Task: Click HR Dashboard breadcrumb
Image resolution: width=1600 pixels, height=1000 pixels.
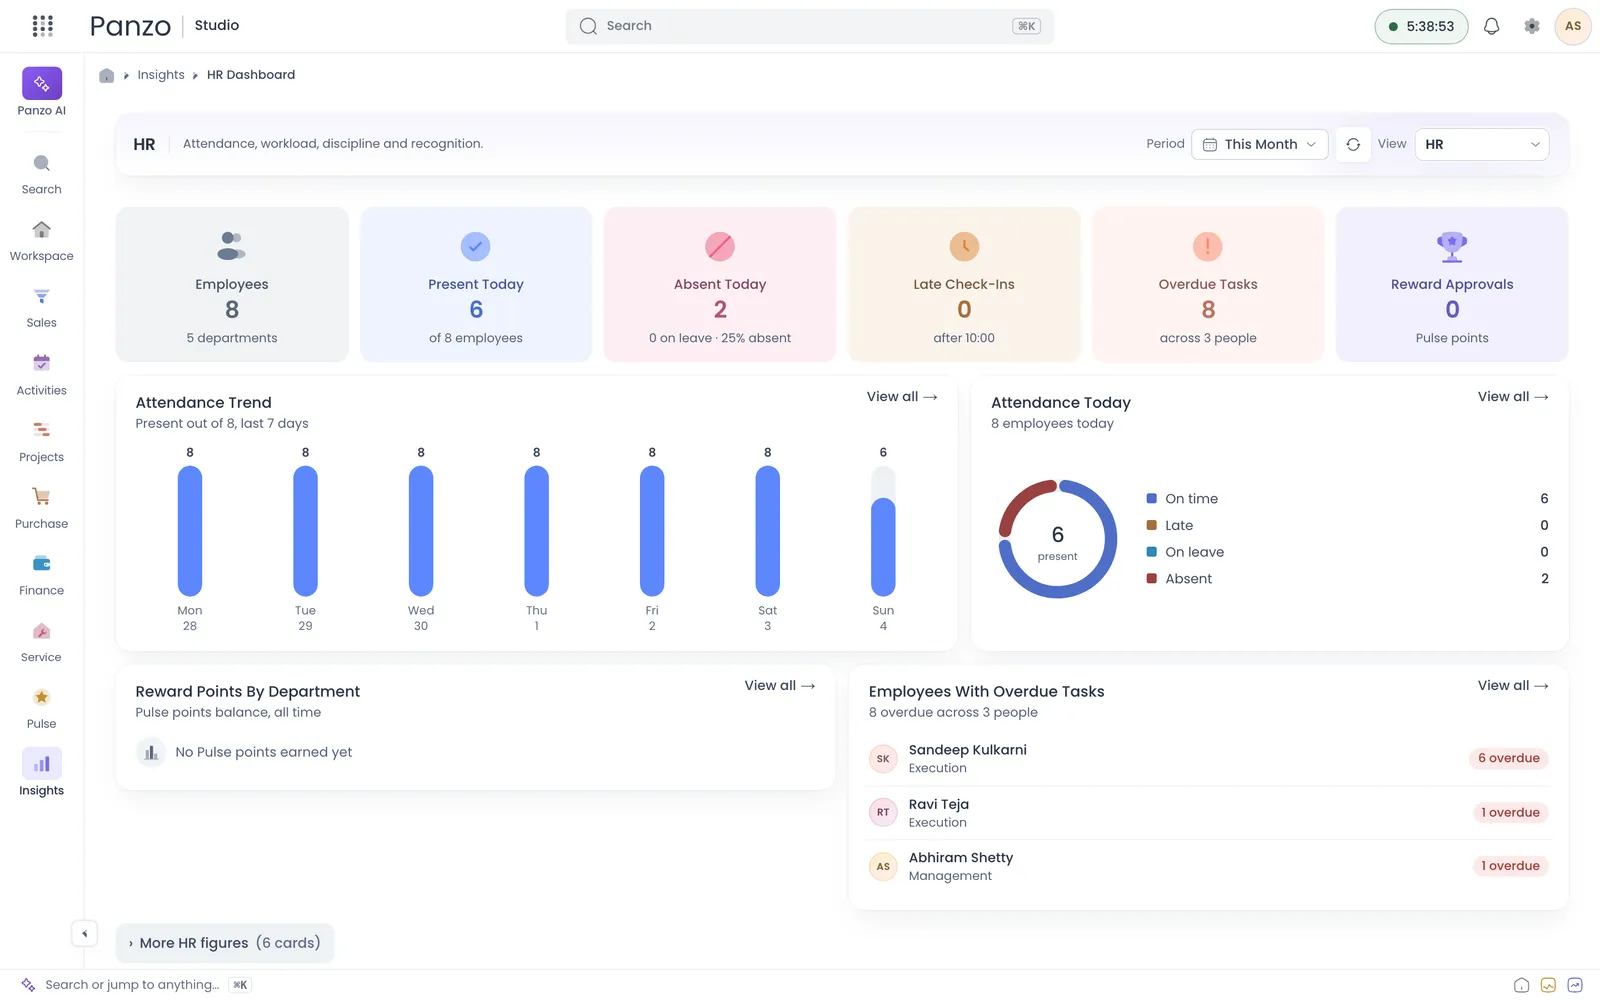Action: point(251,75)
